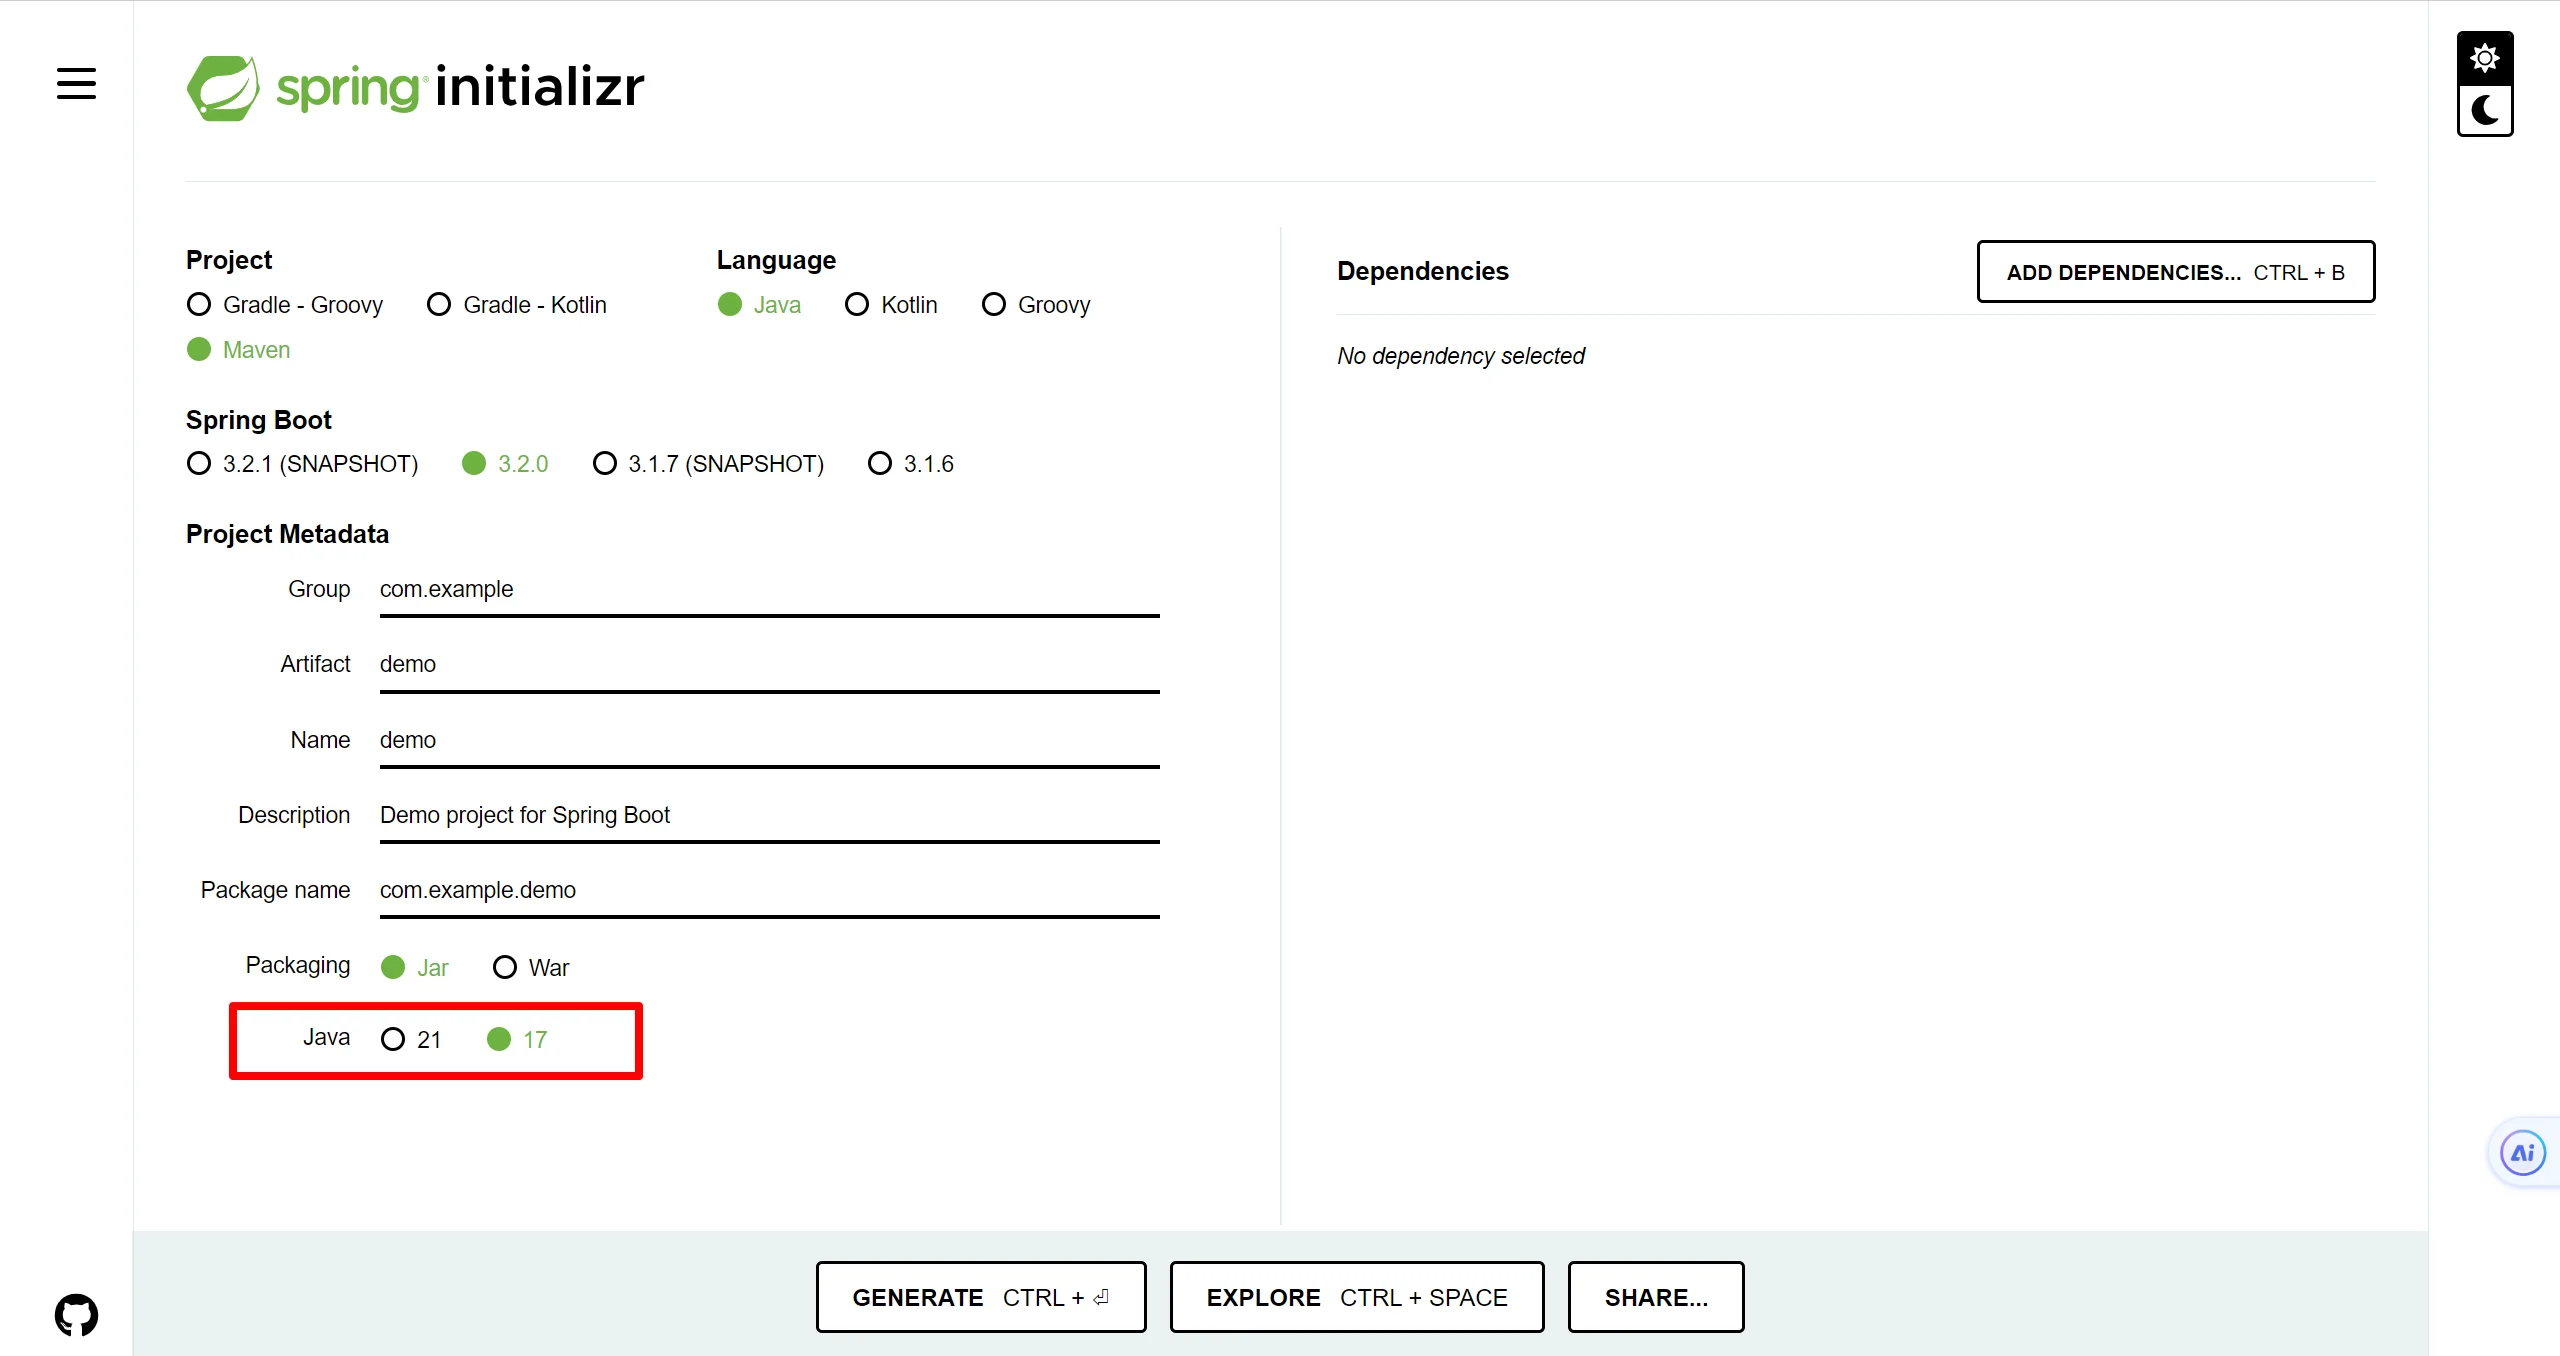Viewport: 2560px width, 1356px height.
Task: Click the Artifact input field
Action: [x=768, y=665]
